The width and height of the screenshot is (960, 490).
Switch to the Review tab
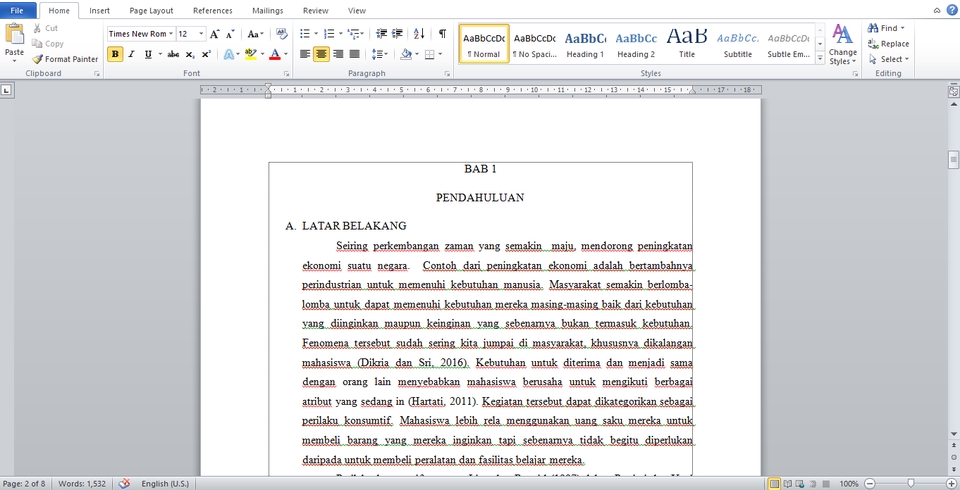[315, 10]
